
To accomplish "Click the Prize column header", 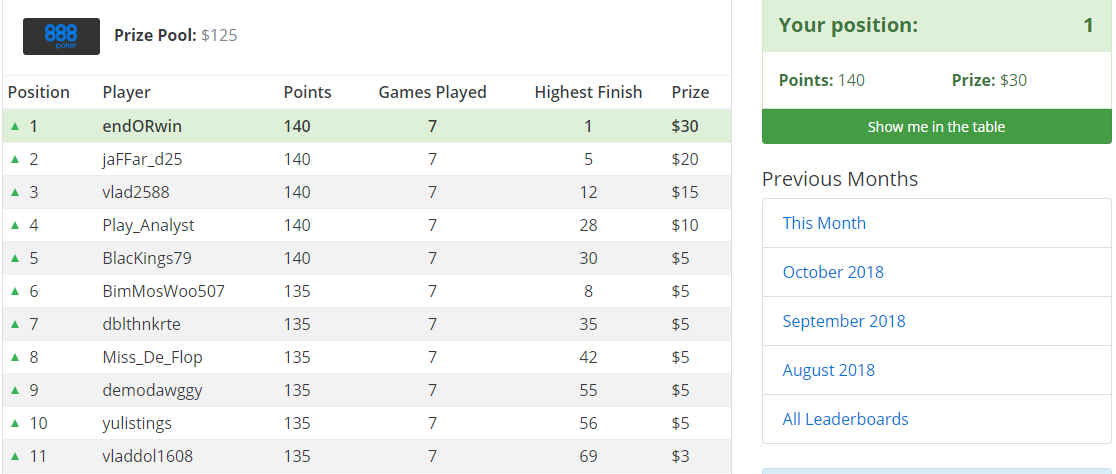I will coord(690,93).
